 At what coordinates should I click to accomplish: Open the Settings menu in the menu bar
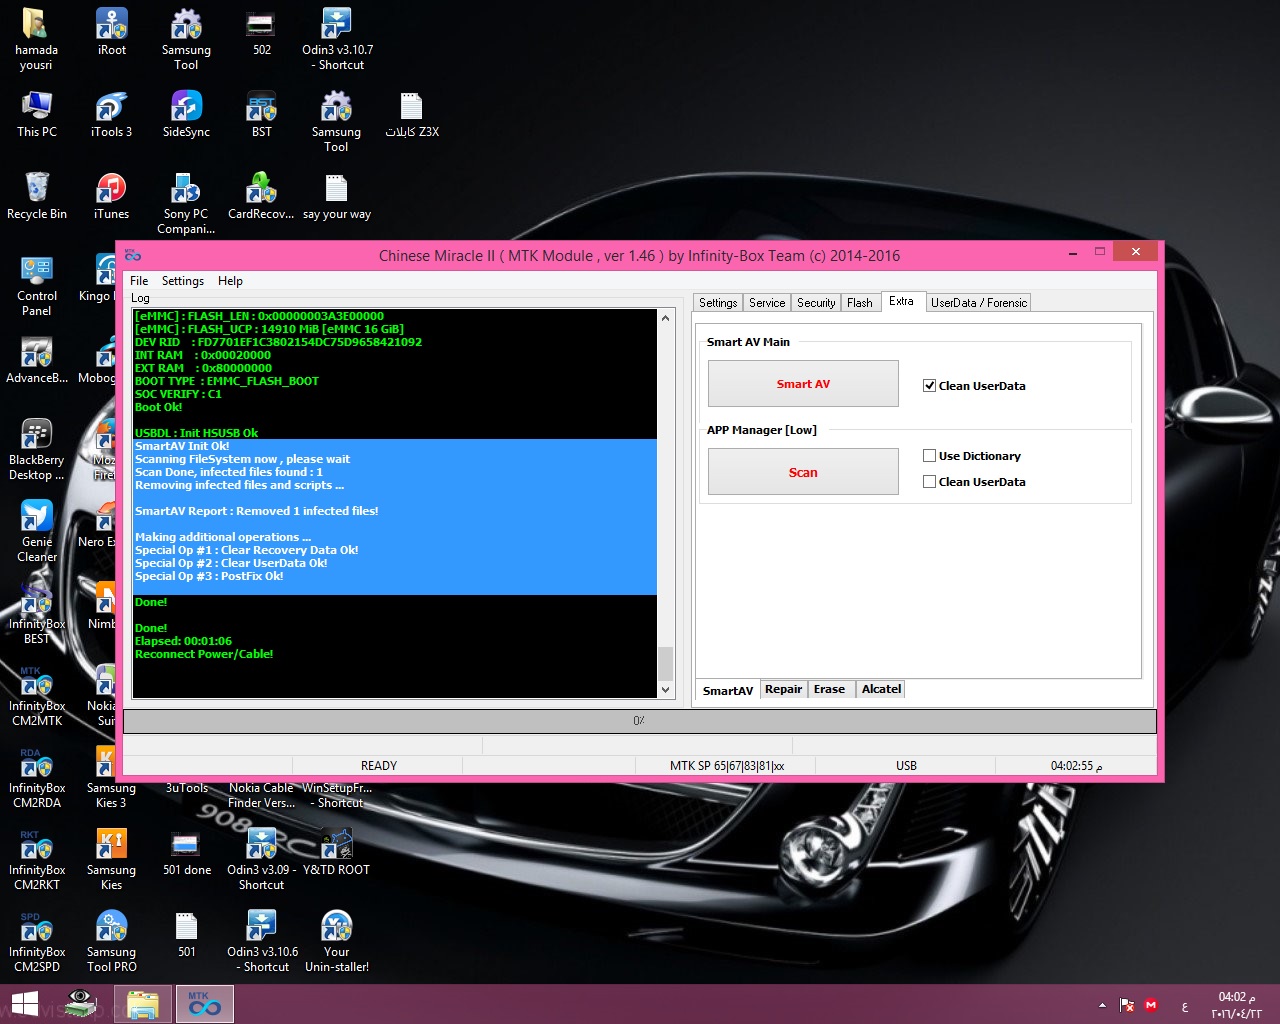point(182,281)
